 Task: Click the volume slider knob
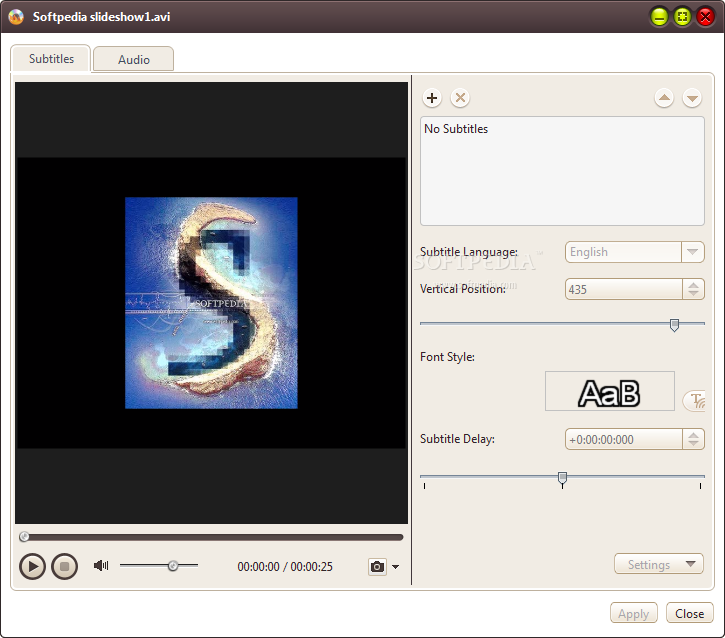point(173,565)
